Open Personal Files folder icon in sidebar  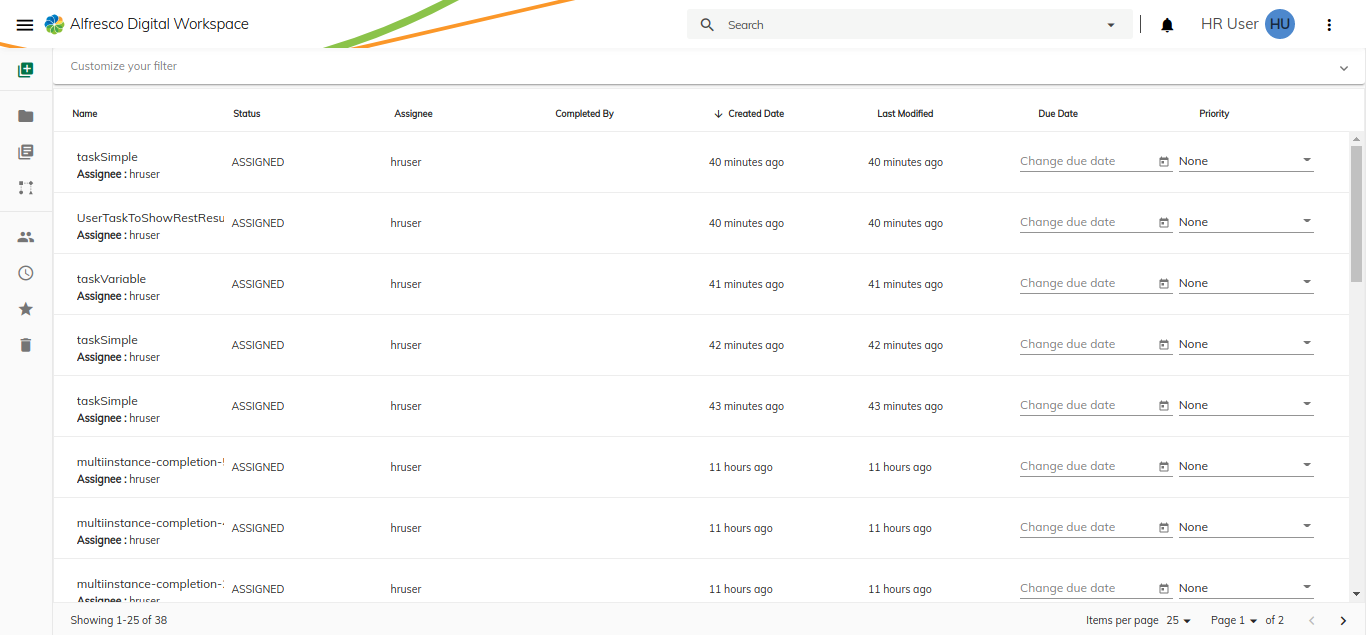click(x=26, y=116)
